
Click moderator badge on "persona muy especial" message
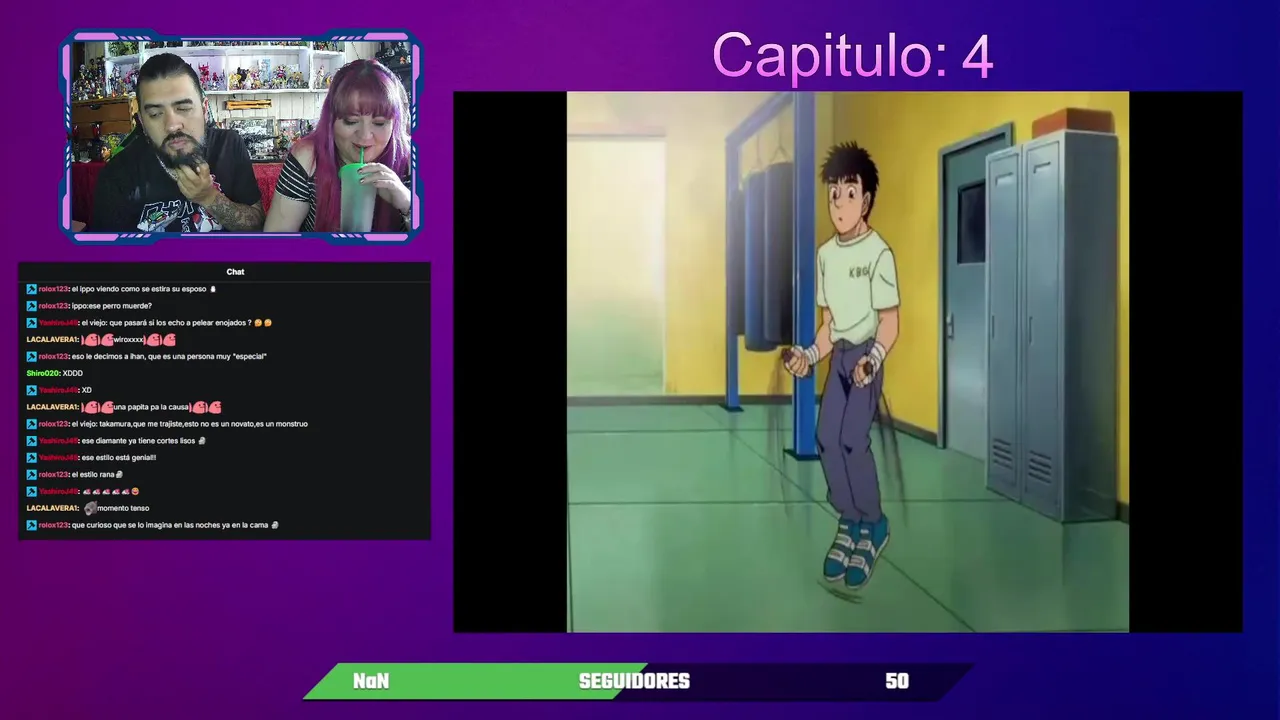pyautogui.click(x=31, y=357)
